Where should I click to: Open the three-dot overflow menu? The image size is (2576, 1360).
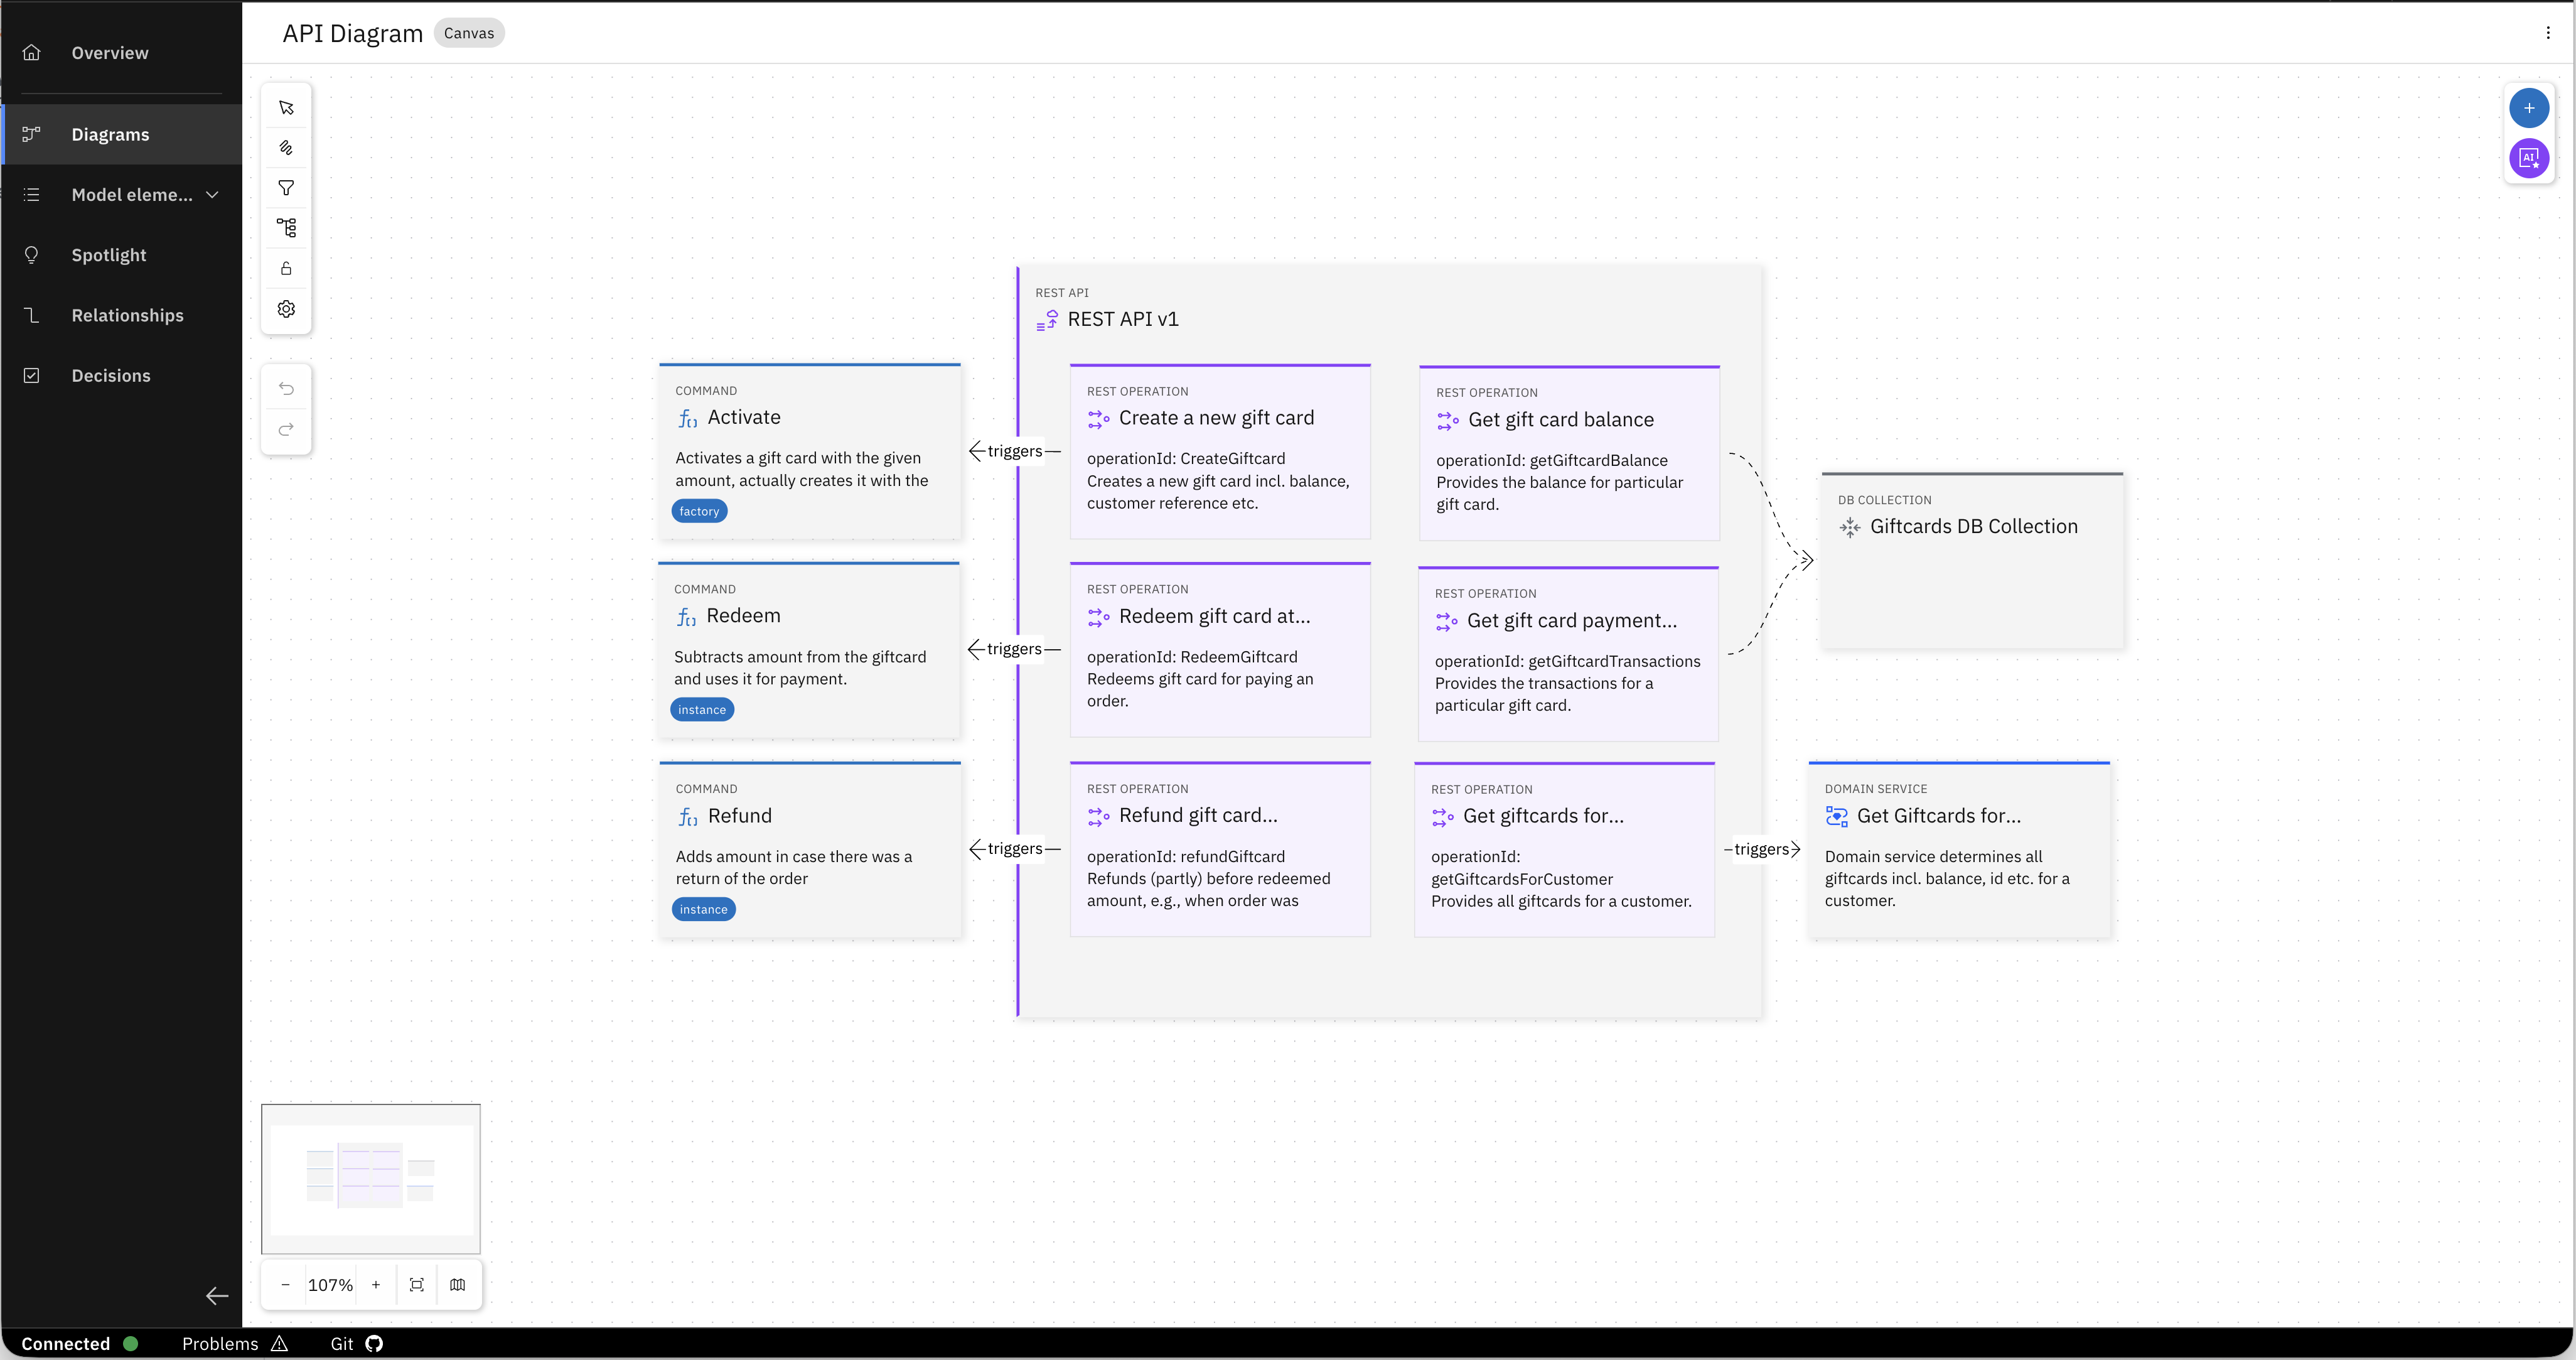point(2548,32)
